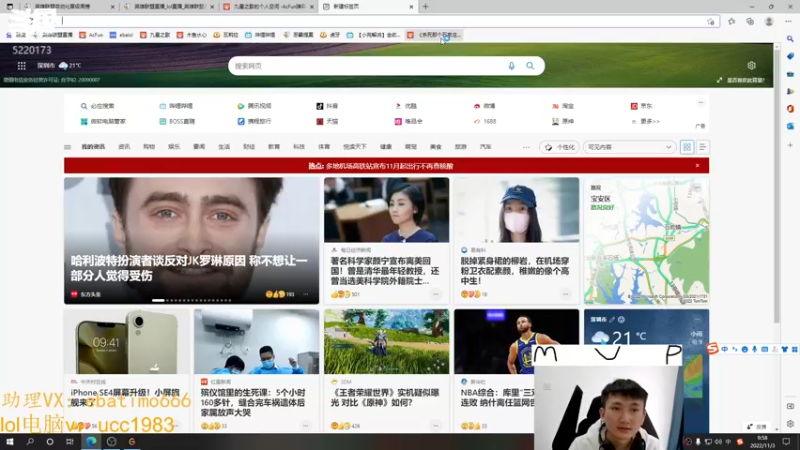
Task: Open the ebaloi bookmark
Action: point(121,35)
